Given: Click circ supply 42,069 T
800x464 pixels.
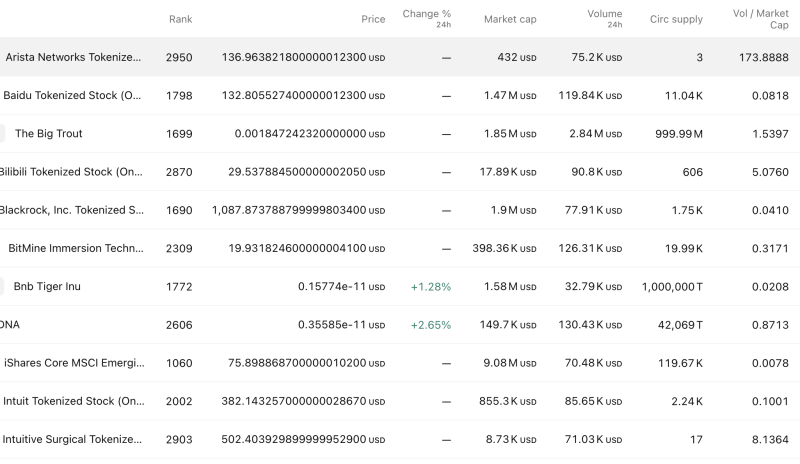Looking at the screenshot, I should click(680, 325).
